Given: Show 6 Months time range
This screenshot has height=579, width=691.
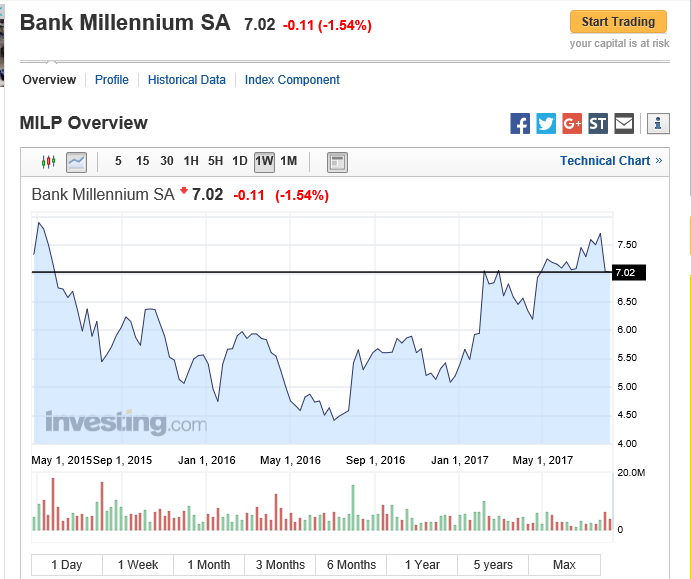Looking at the screenshot, I should pos(351,564).
